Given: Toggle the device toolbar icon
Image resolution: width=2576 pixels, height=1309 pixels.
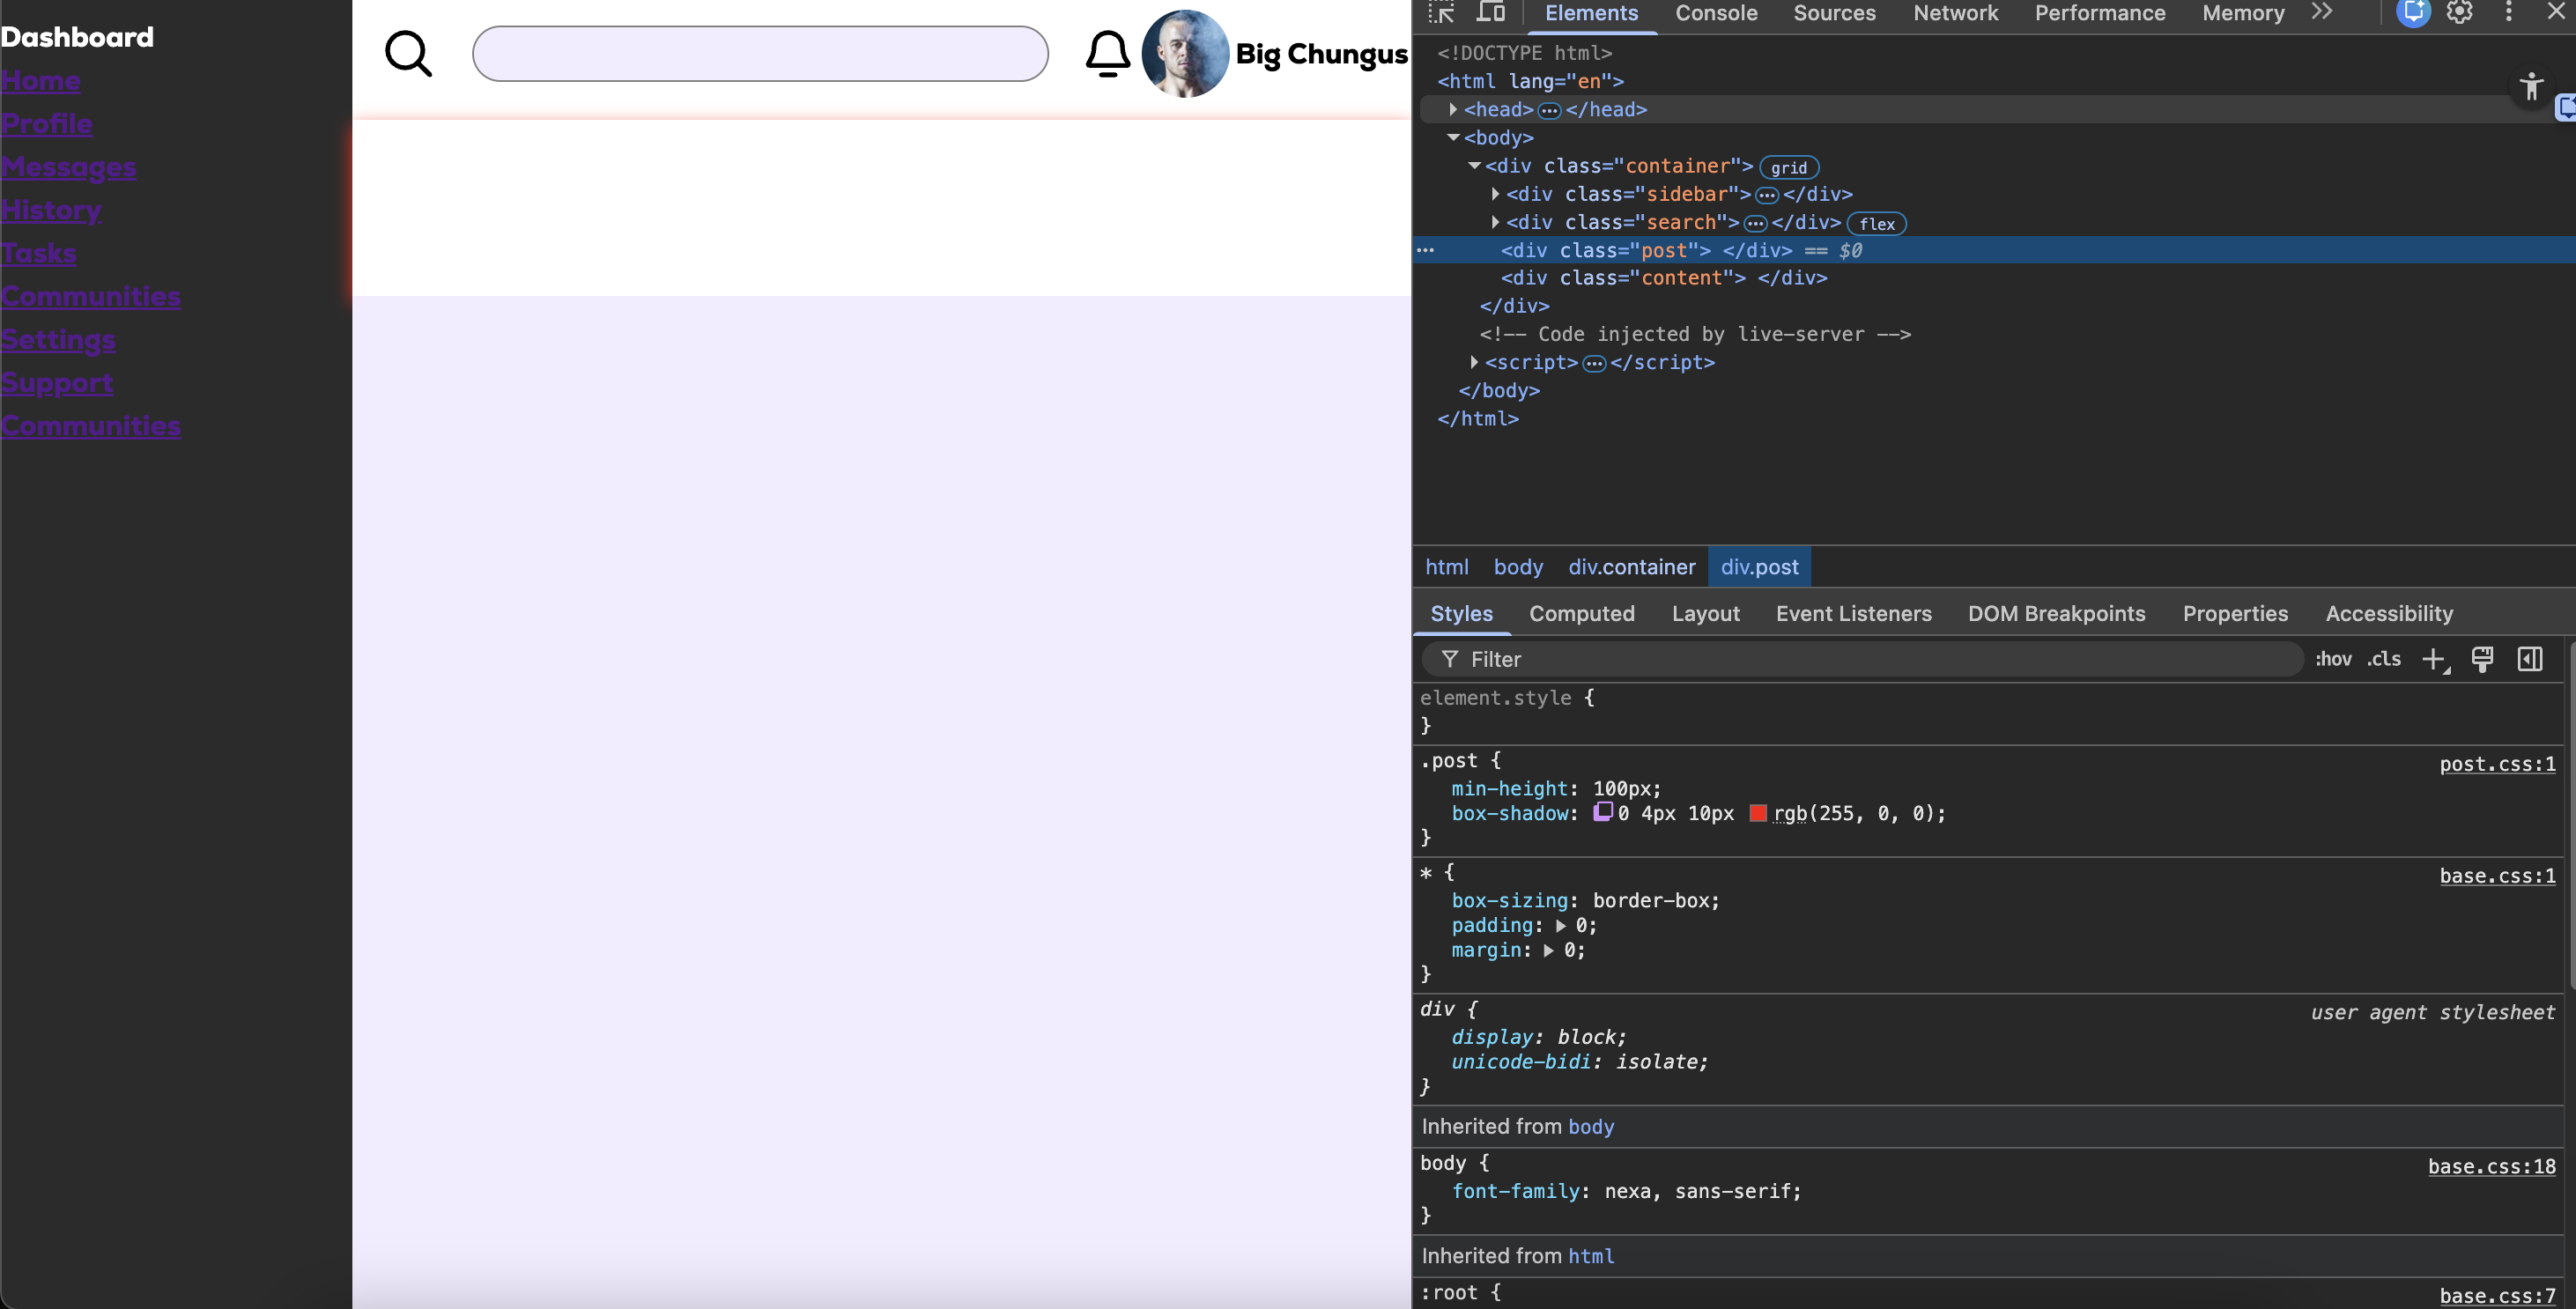Looking at the screenshot, I should click(1490, 12).
